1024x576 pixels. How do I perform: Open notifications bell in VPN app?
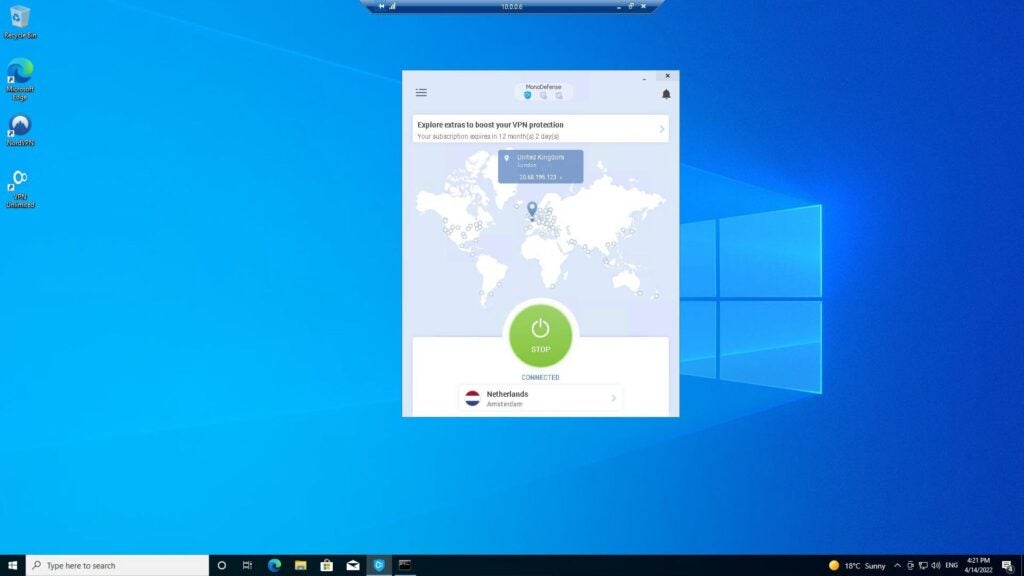[665, 94]
